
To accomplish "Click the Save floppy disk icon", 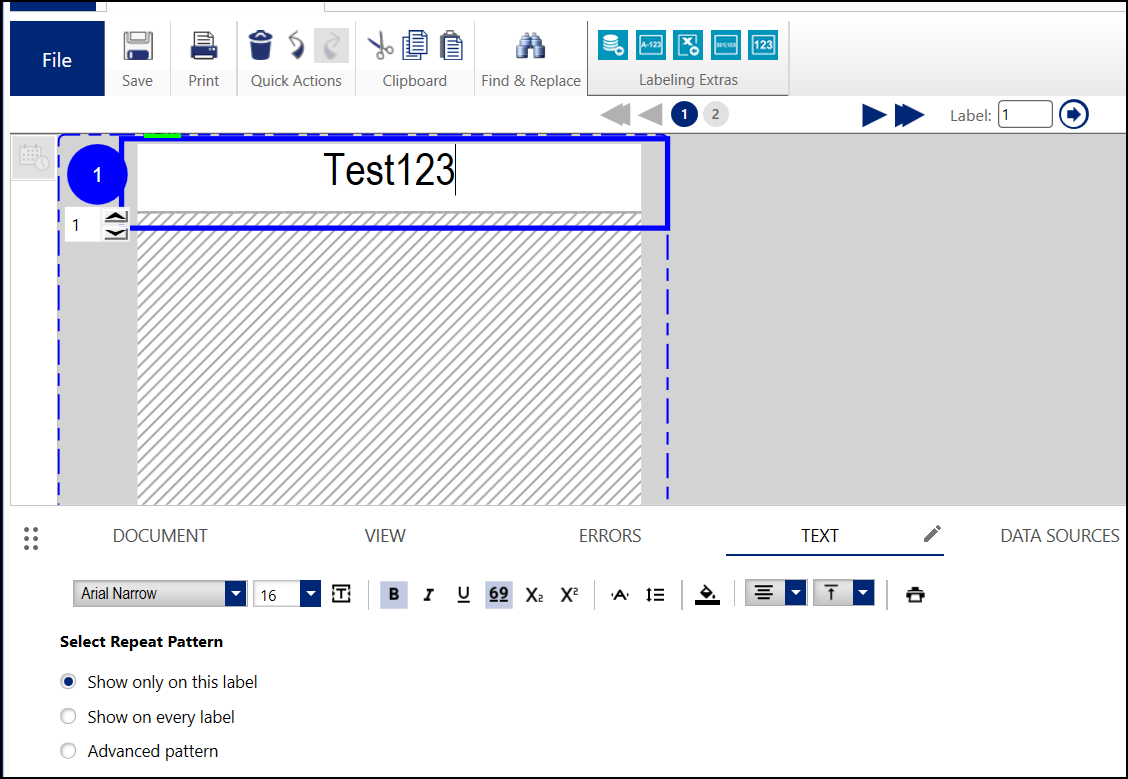I will point(137,46).
